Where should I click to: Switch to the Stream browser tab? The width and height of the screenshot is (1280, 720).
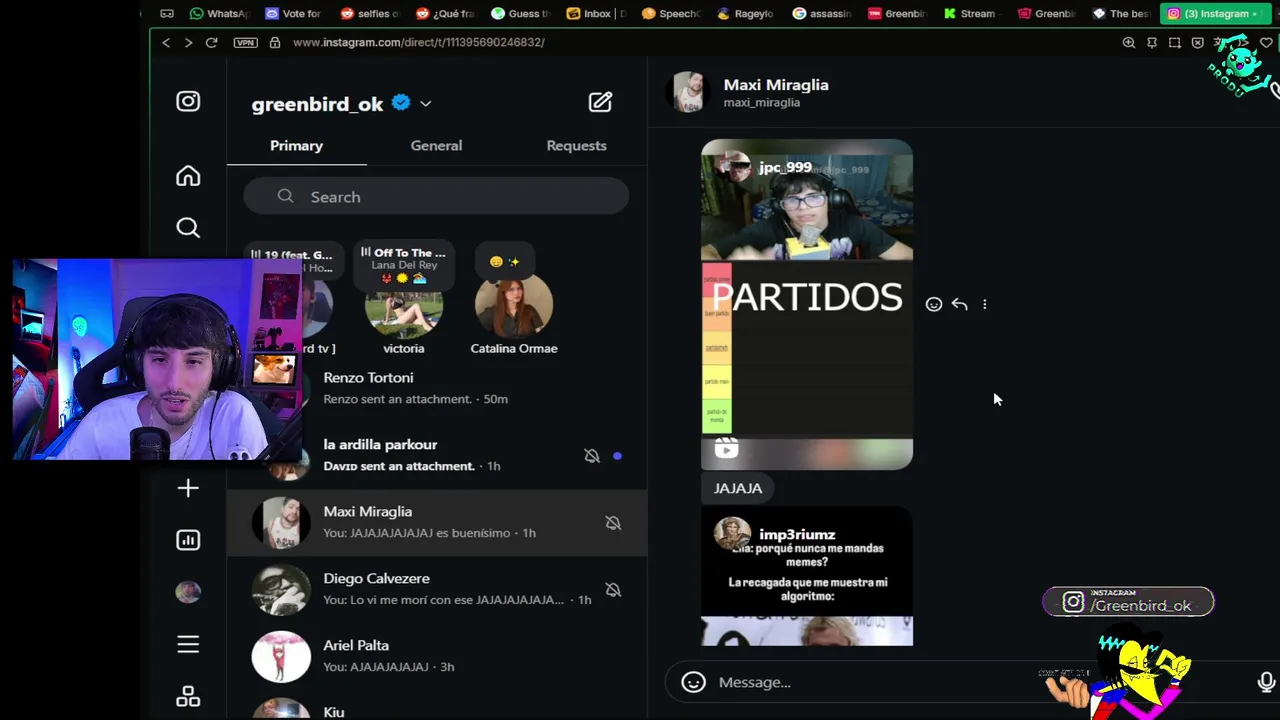(970, 13)
